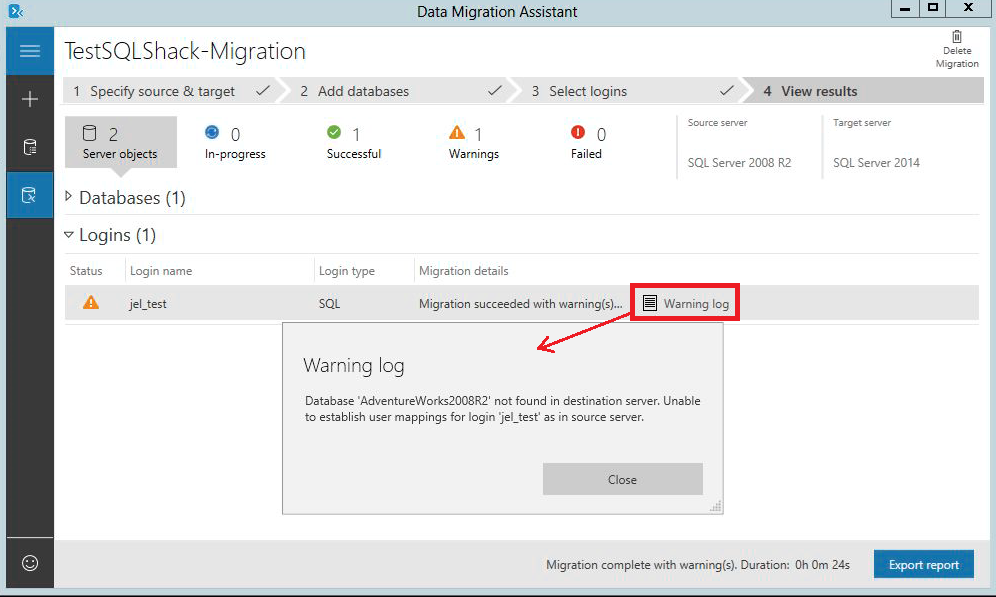Viewport: 996px width, 597px height.
Task: Filter by Server objects tile
Action: coord(120,142)
